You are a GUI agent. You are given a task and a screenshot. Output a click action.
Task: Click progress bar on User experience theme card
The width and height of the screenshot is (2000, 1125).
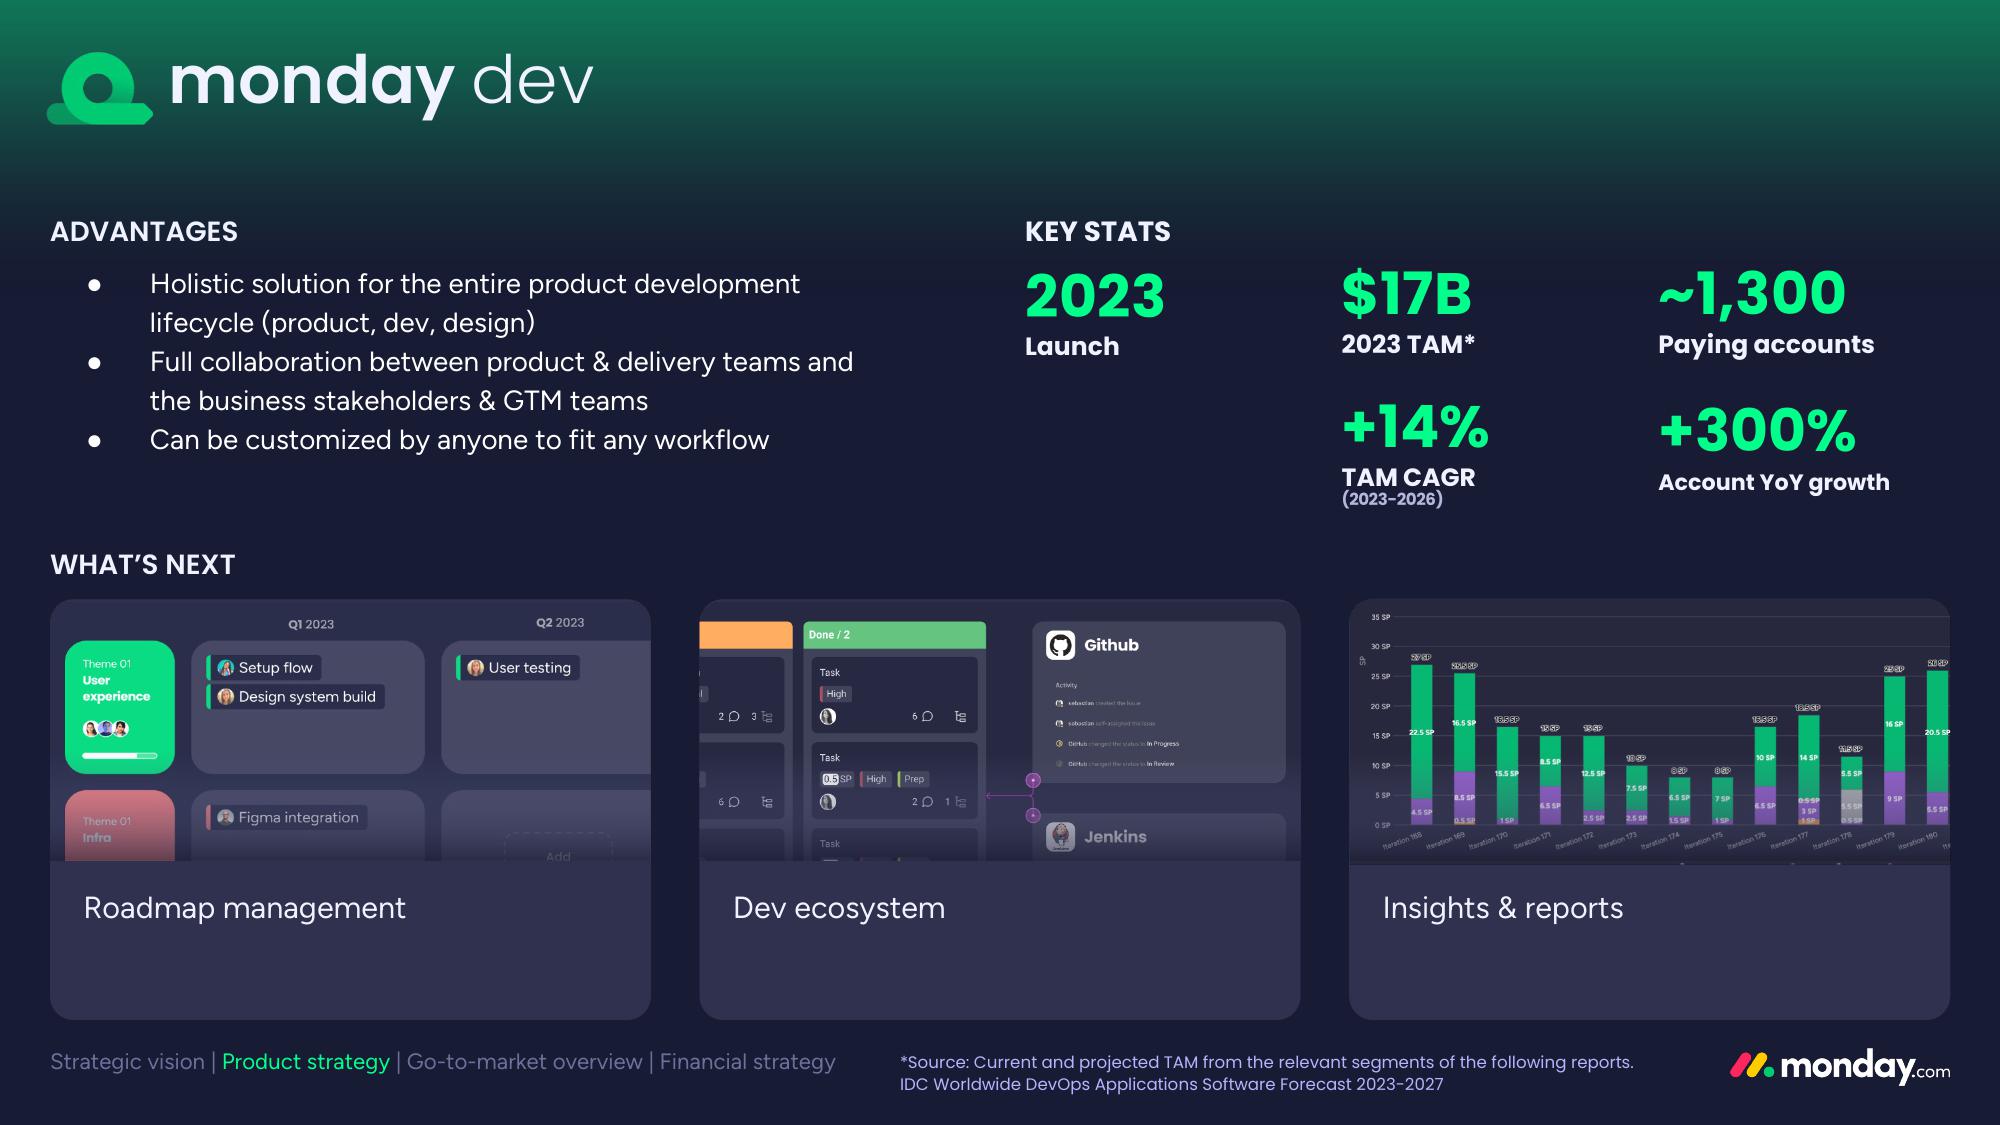(x=120, y=756)
